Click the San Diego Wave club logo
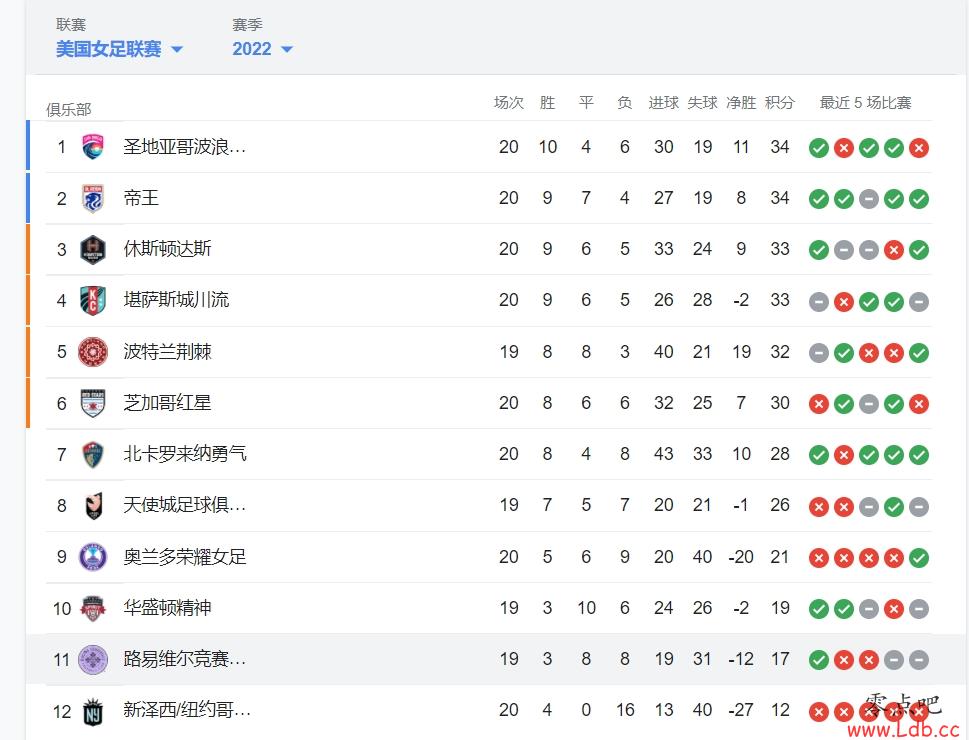 click(x=93, y=147)
